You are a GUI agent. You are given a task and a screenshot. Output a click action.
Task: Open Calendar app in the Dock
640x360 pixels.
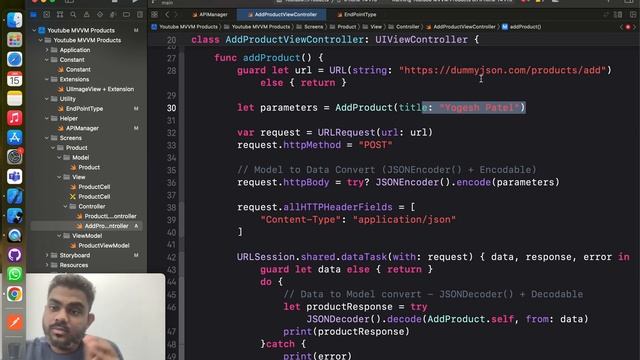click(x=14, y=79)
